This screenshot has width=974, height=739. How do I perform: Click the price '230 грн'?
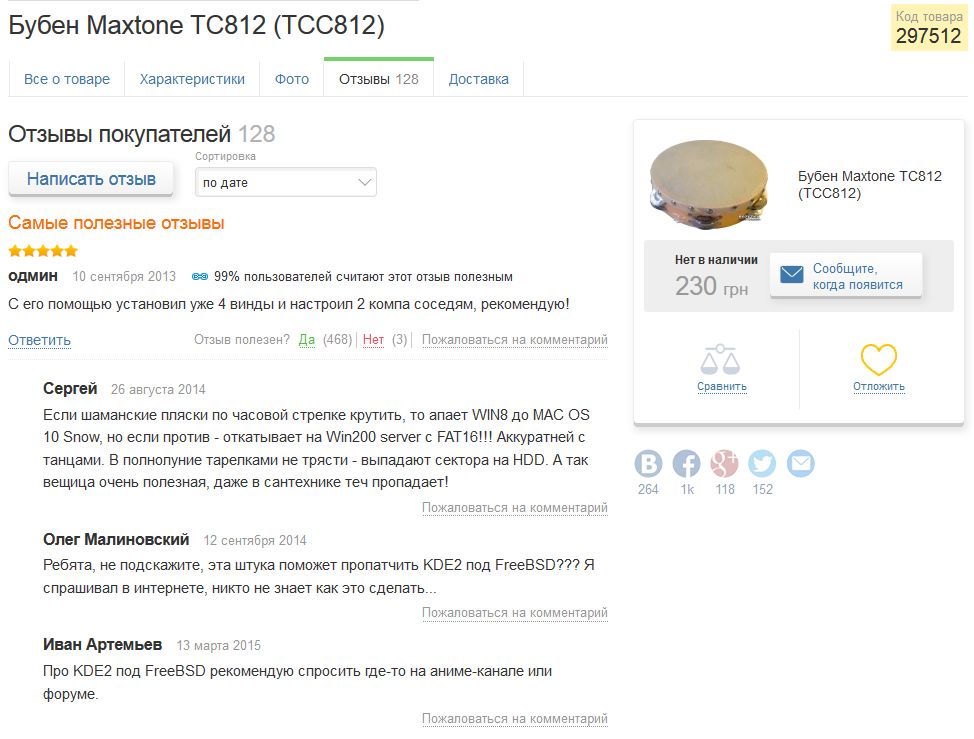pyautogui.click(x=711, y=286)
